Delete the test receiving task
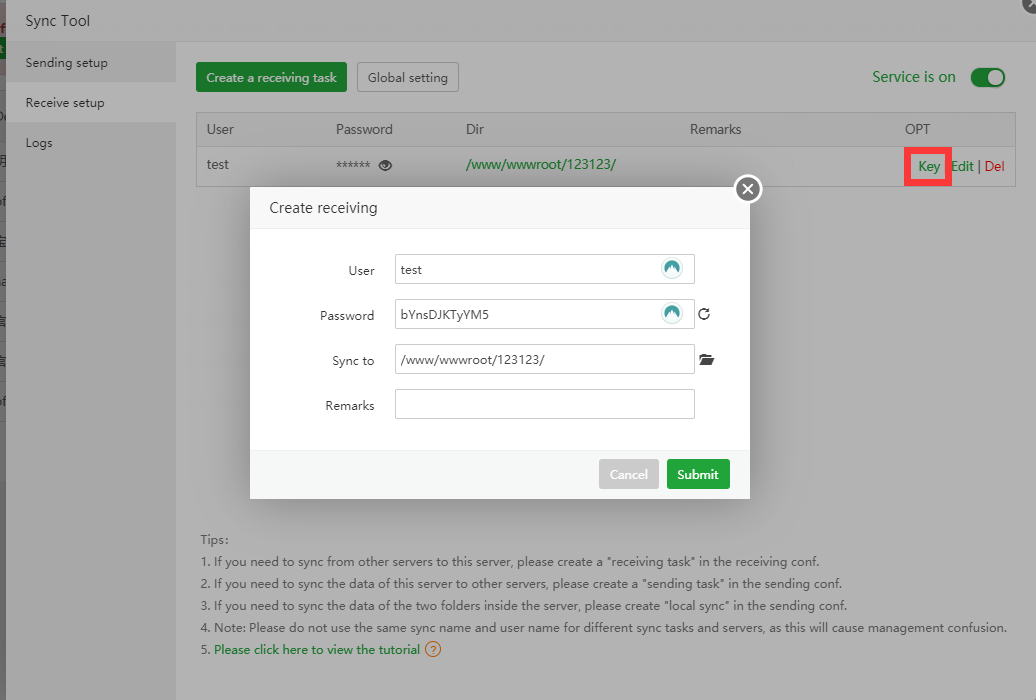This screenshot has width=1036, height=700. (x=994, y=166)
